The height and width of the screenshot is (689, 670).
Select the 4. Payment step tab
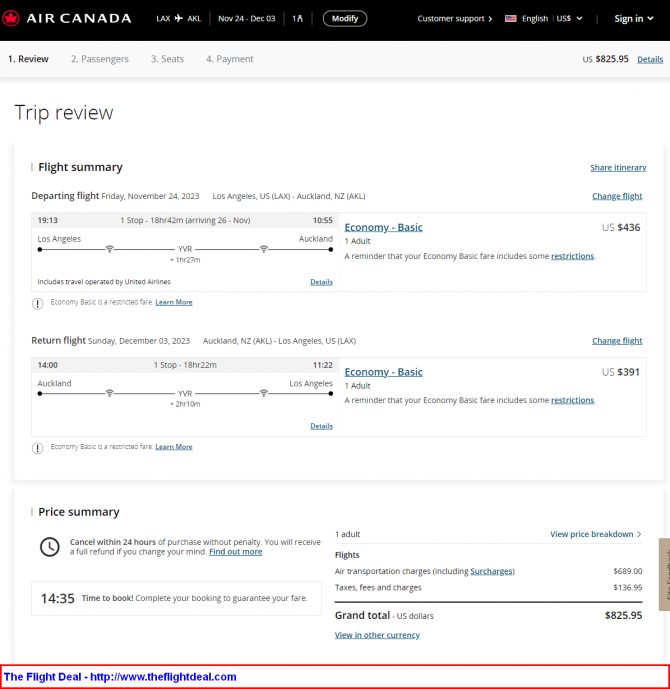click(230, 59)
